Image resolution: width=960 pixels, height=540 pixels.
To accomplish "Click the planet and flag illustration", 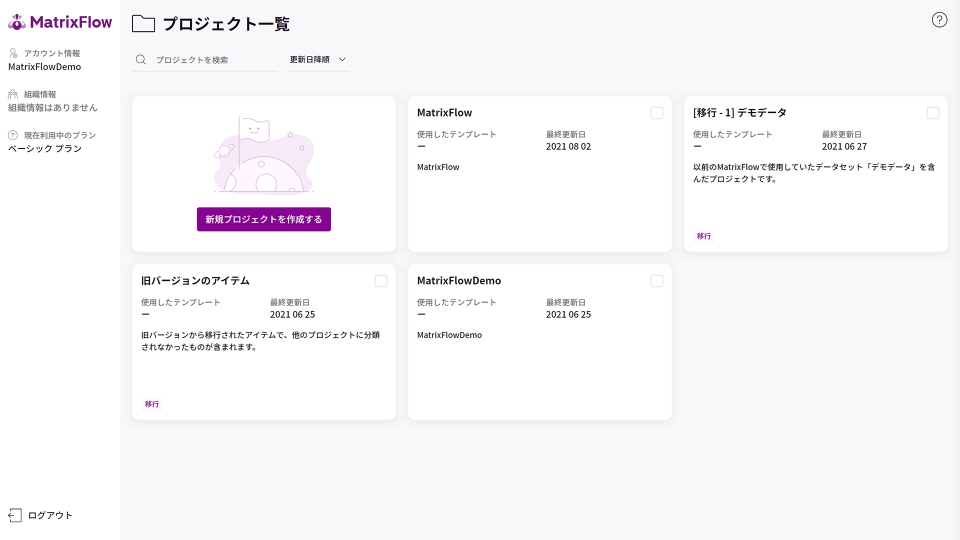I will coord(264,155).
